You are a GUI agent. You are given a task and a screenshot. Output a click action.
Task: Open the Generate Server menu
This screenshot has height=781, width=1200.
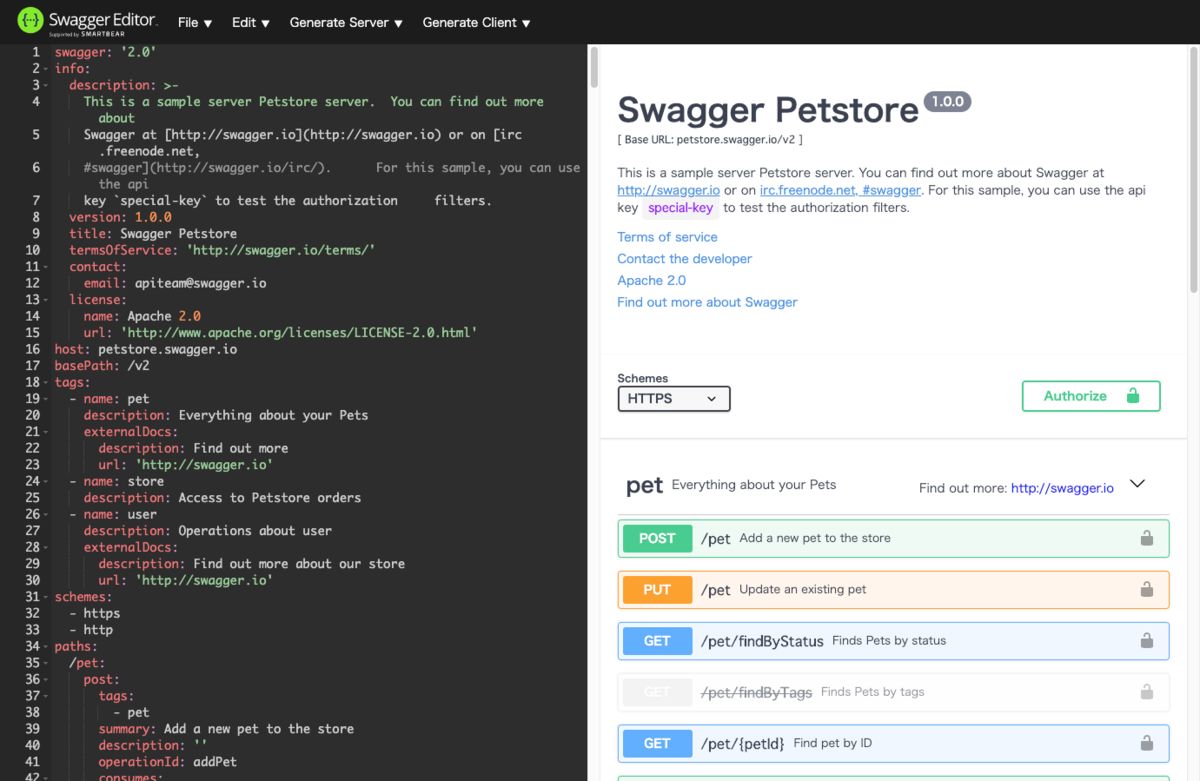pos(346,22)
